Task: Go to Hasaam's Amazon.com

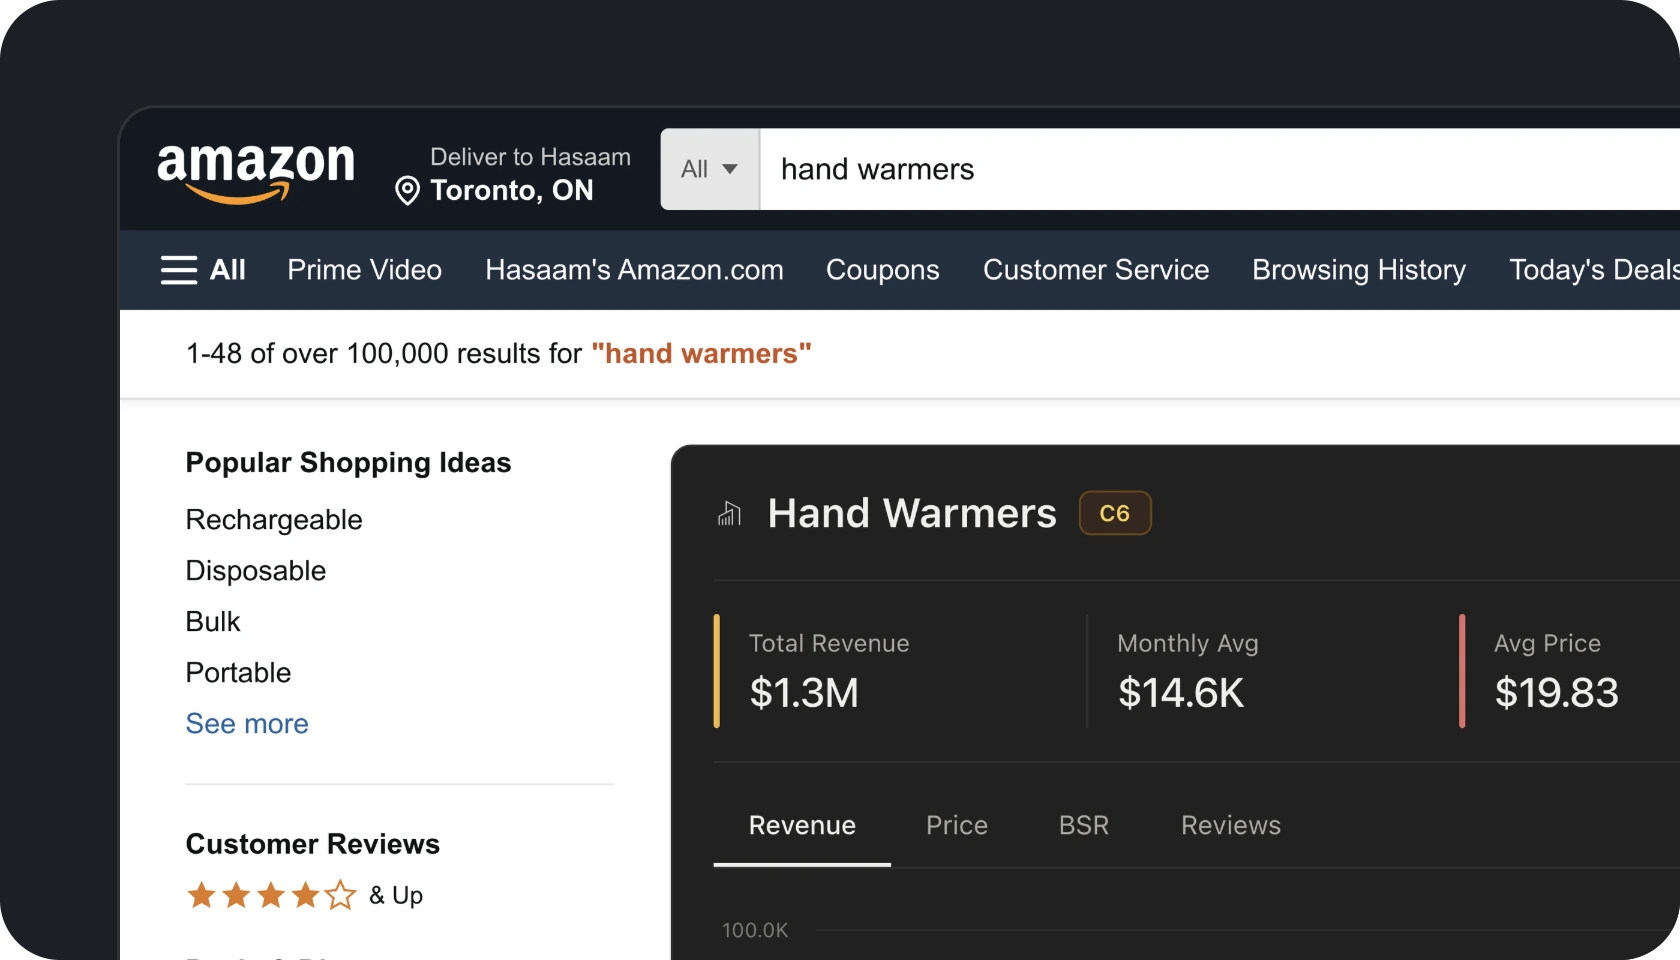Action: click(x=634, y=270)
